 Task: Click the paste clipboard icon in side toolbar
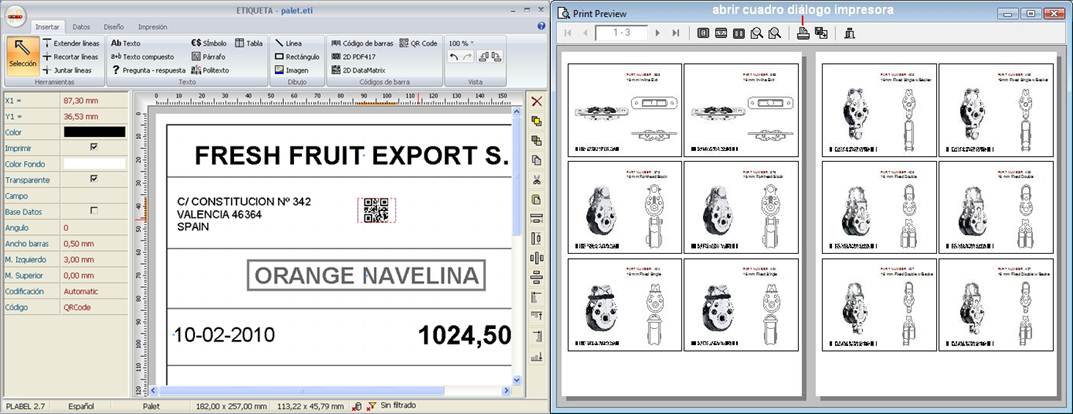pyautogui.click(x=536, y=200)
